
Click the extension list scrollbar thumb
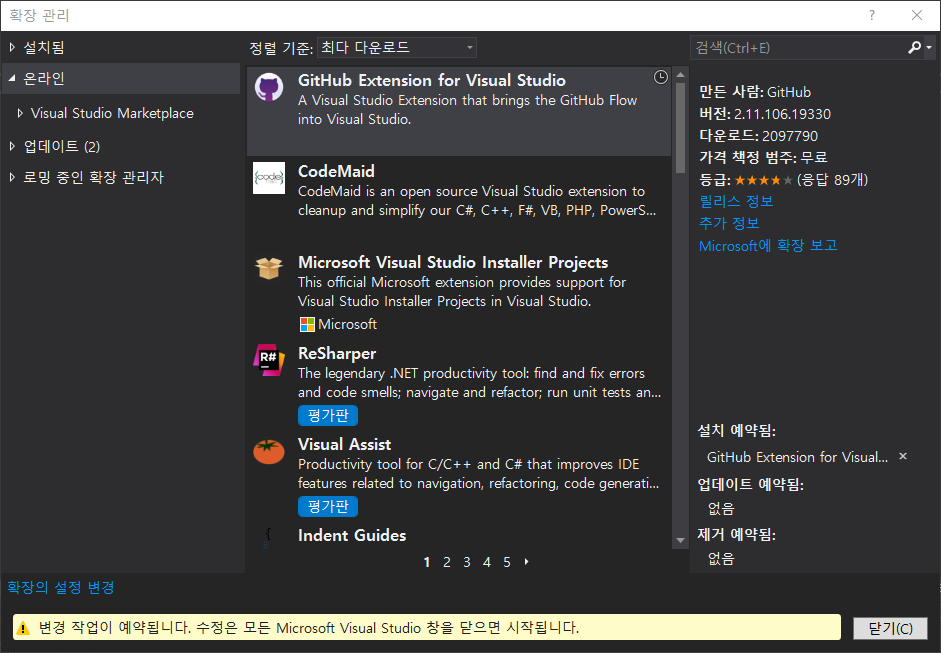[680, 128]
